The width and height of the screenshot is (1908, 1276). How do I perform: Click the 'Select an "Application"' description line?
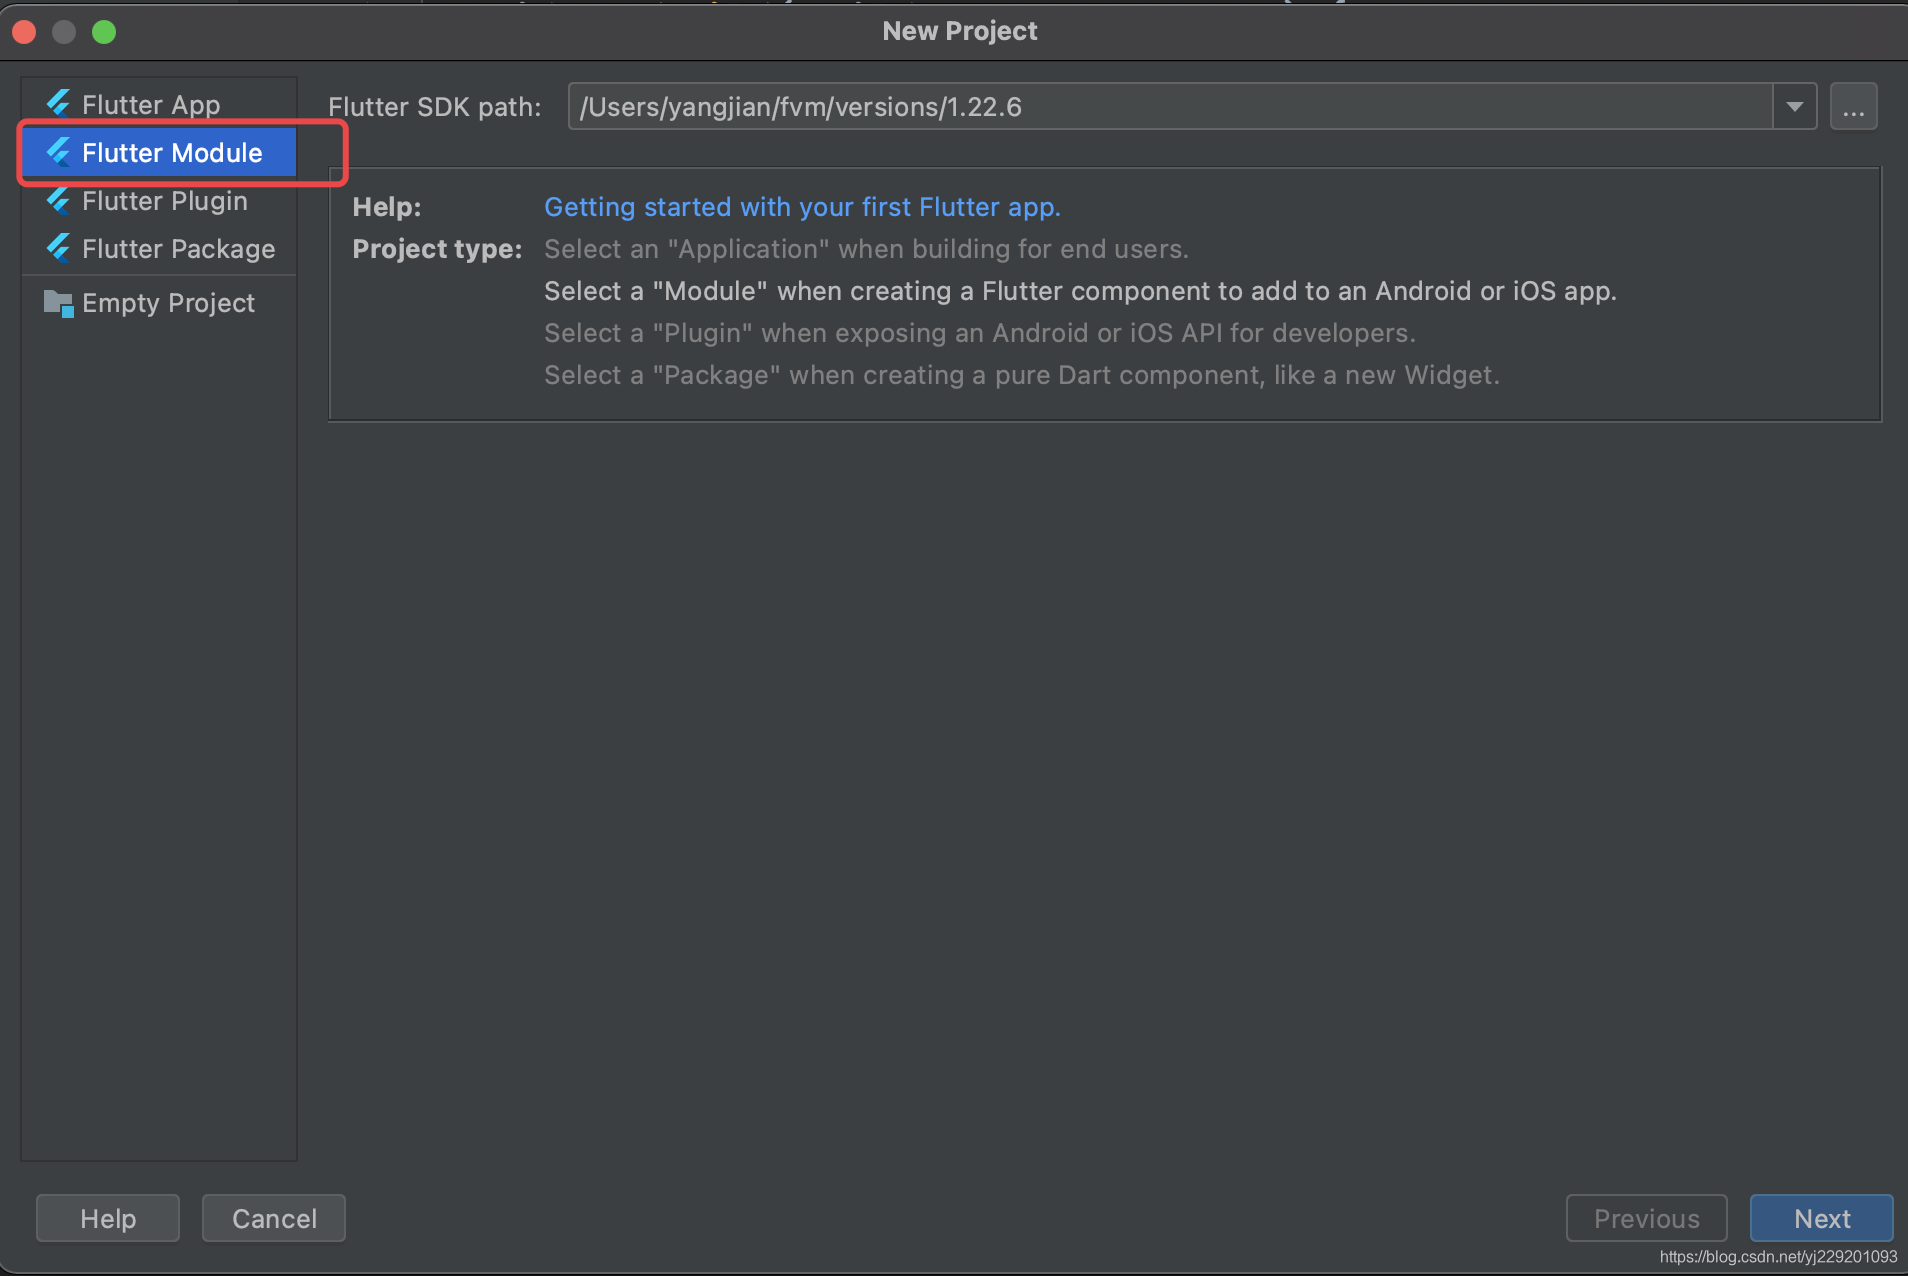pyautogui.click(x=866, y=249)
